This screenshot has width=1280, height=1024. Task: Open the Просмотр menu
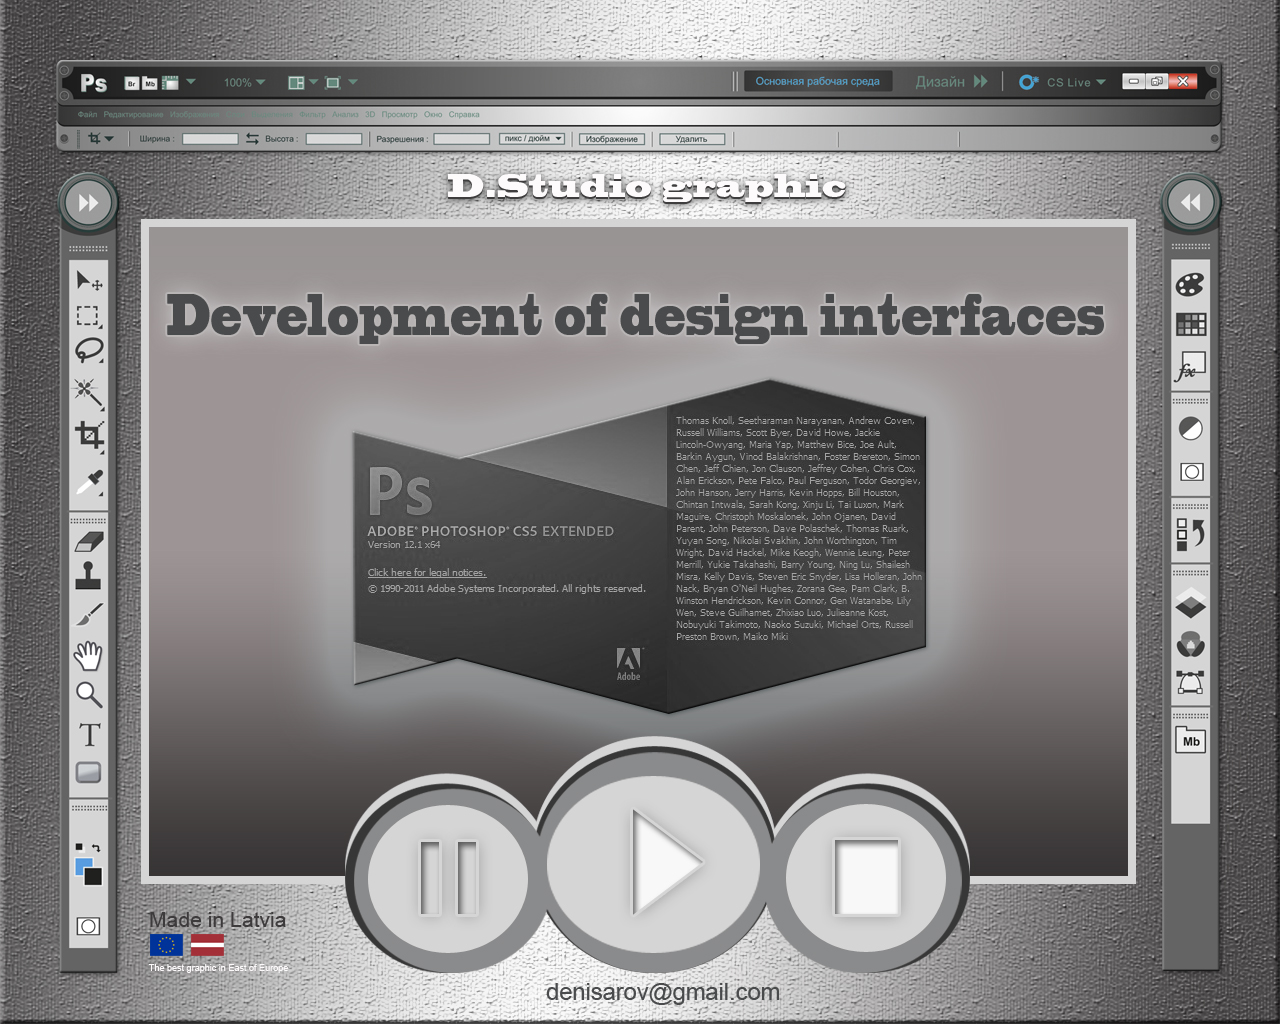[x=399, y=115]
